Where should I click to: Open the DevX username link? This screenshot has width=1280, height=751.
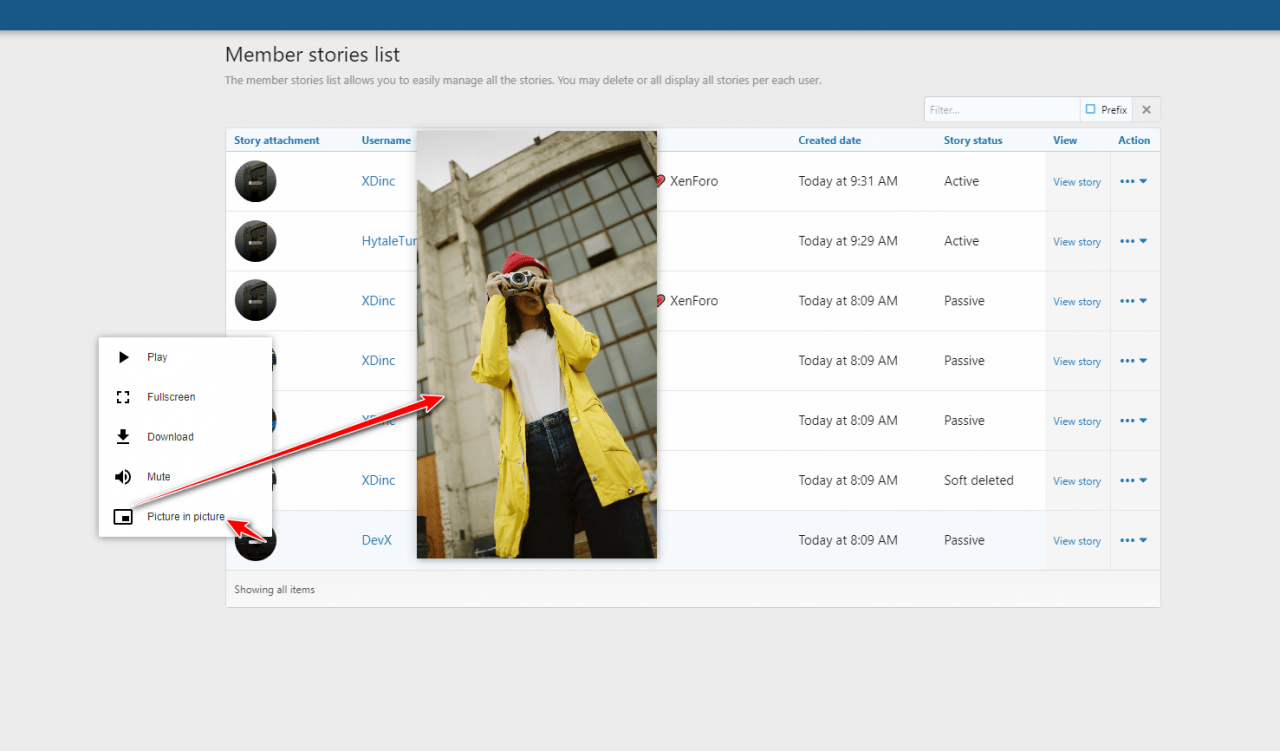(376, 540)
